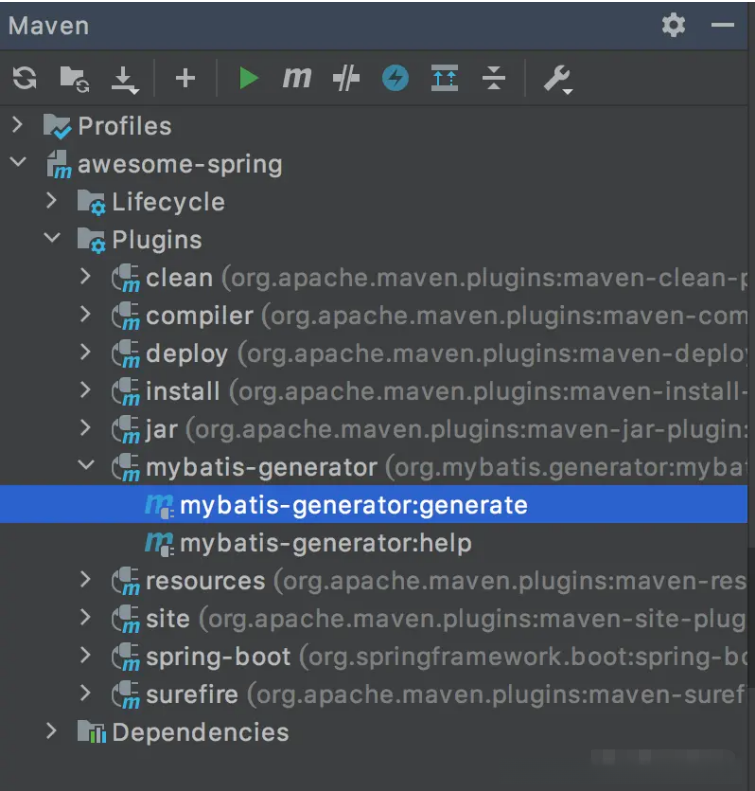
Task: Select the site plugin row
Action: coord(374,618)
